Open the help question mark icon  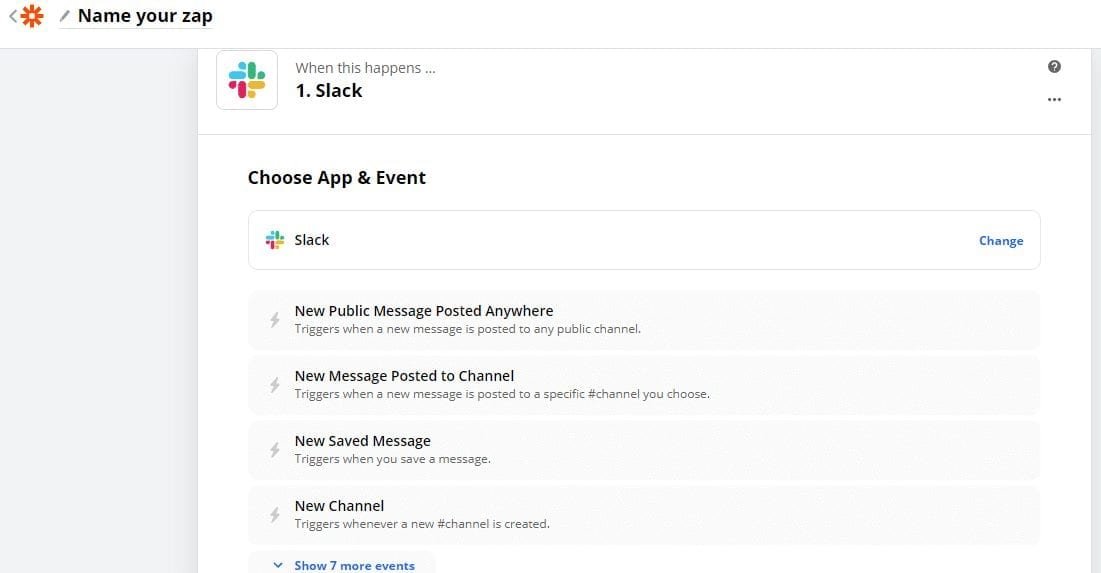click(x=1054, y=67)
